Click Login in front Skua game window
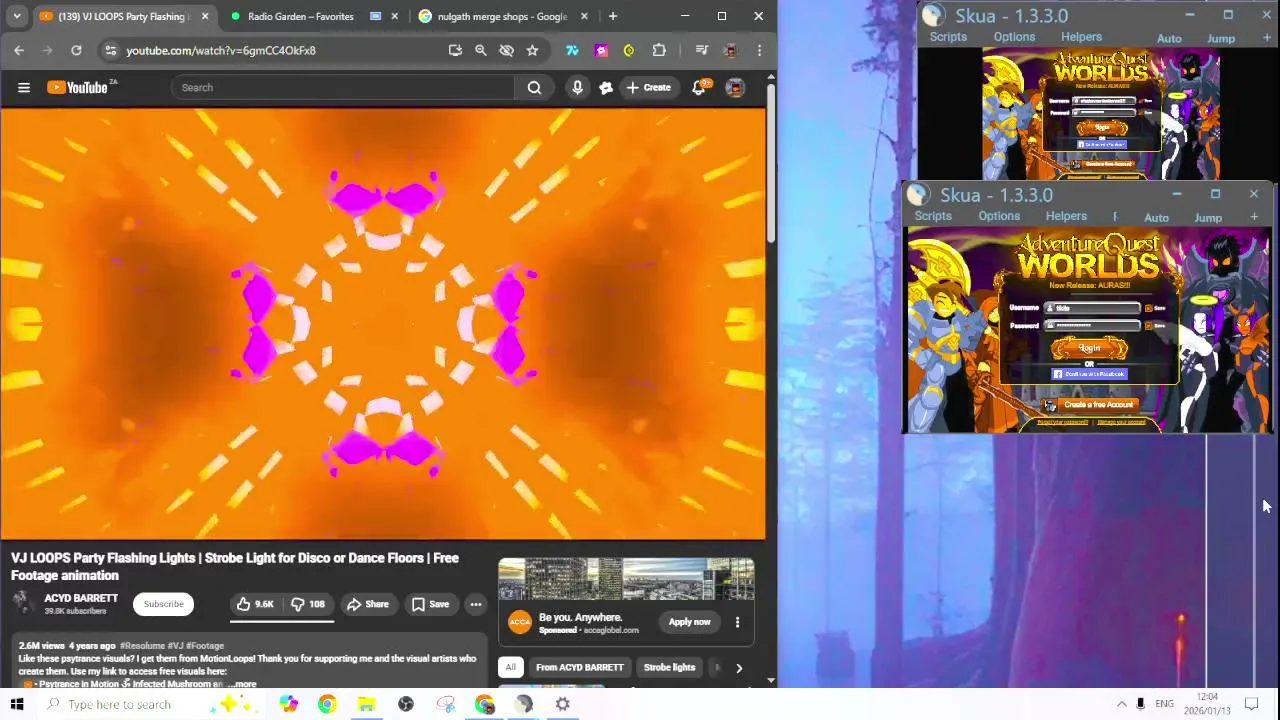 [x=1089, y=348]
